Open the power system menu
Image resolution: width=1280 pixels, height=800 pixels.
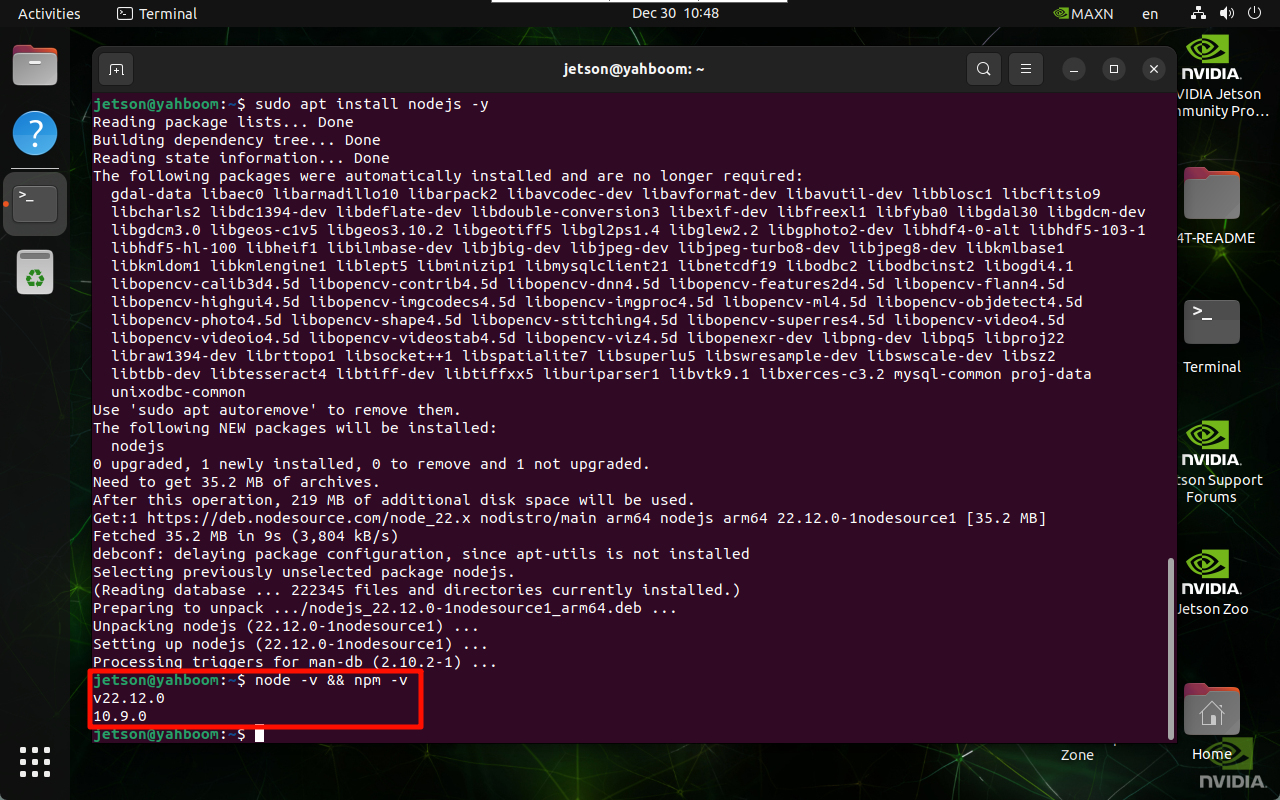point(1256,13)
